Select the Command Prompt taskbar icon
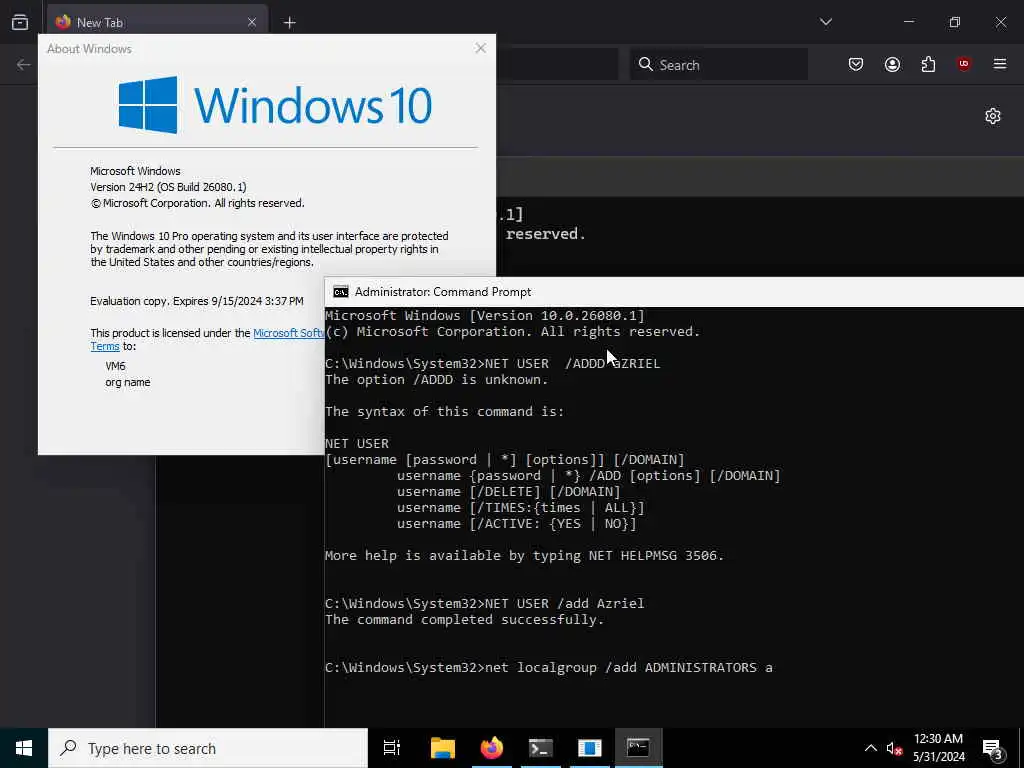This screenshot has height=768, width=1024. 638,748
